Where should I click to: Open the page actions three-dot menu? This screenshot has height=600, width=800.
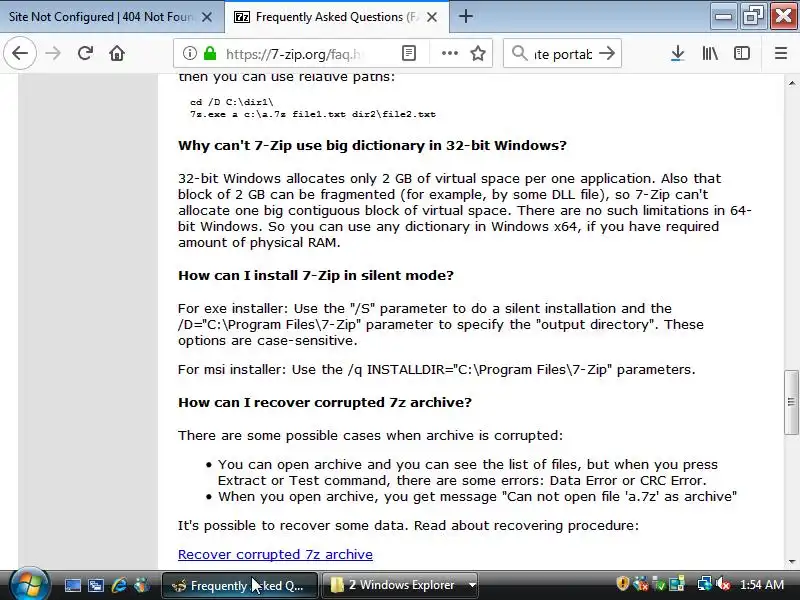tap(449, 53)
